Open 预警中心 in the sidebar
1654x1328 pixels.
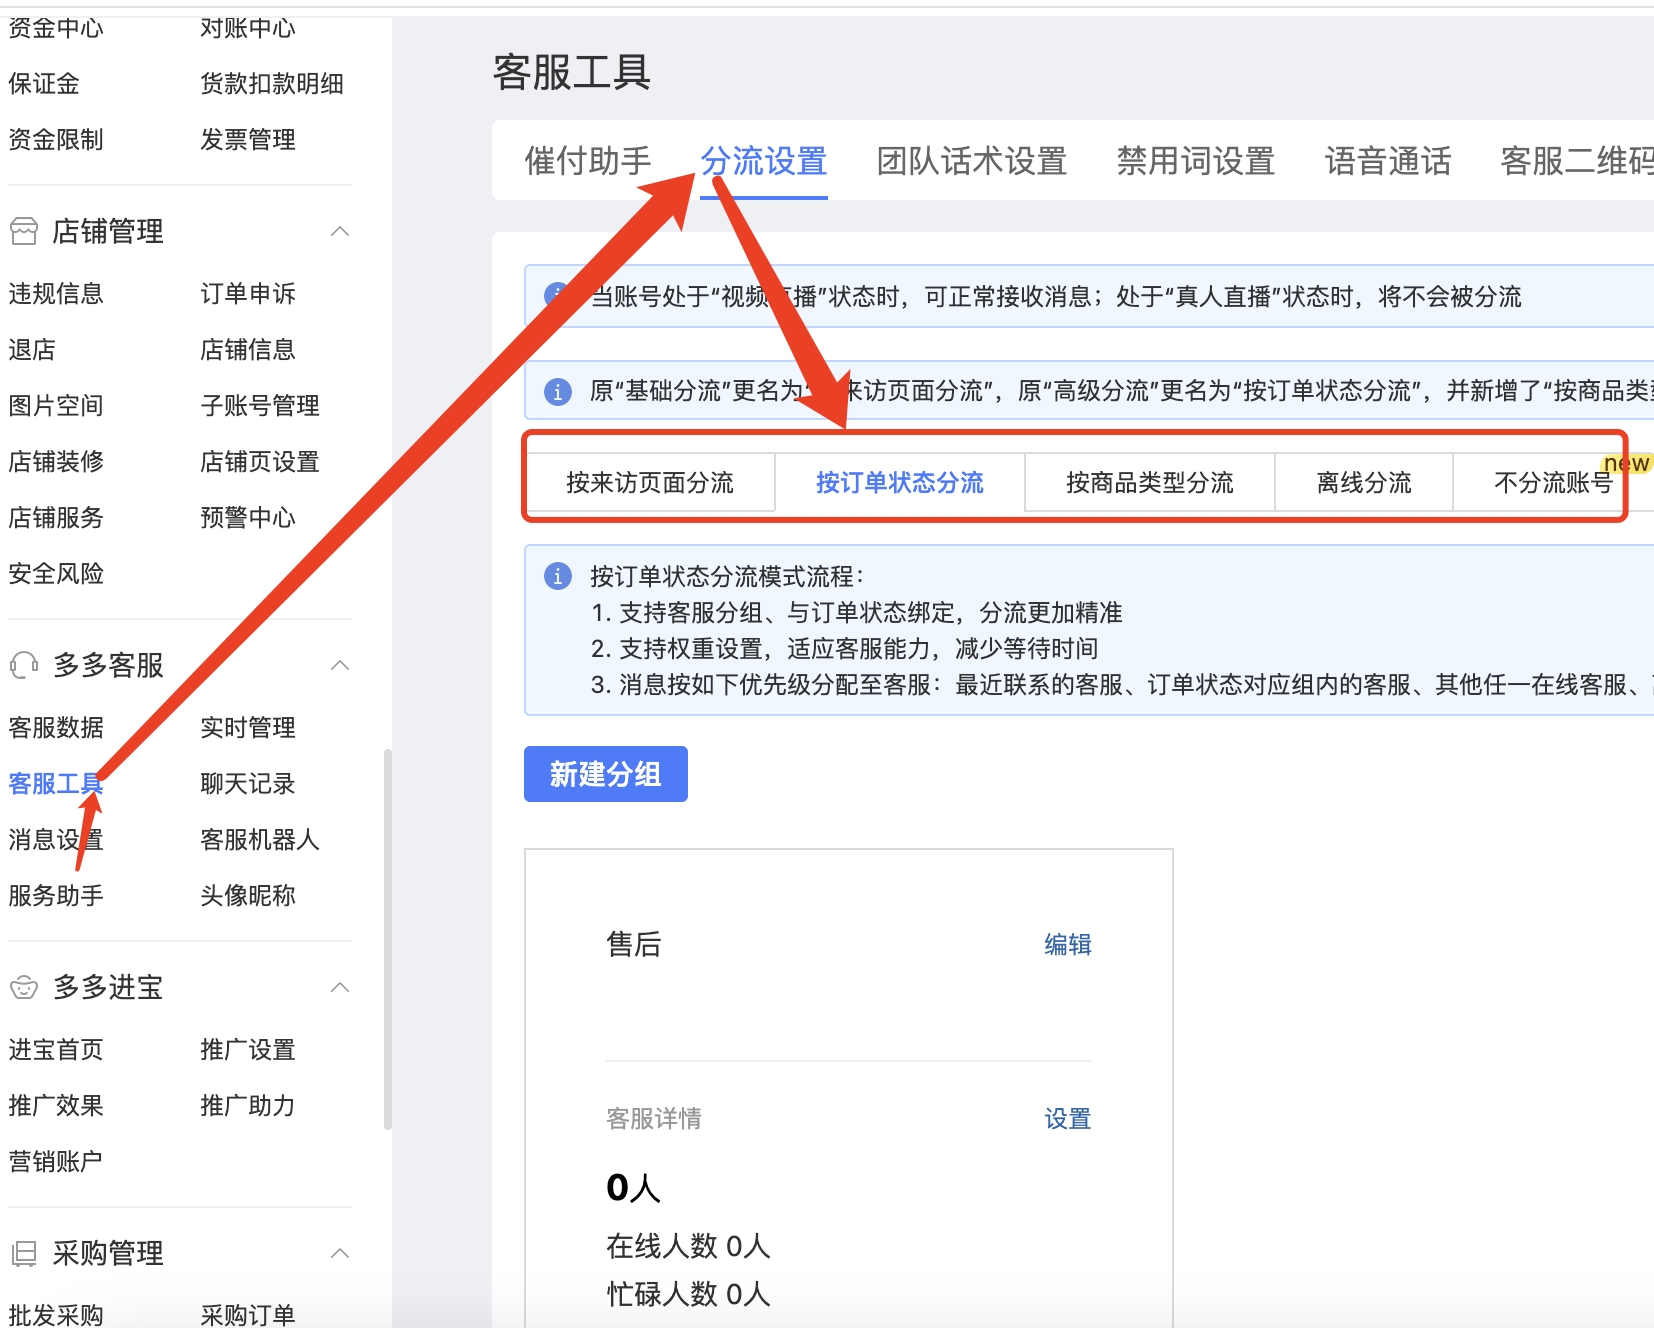(248, 518)
